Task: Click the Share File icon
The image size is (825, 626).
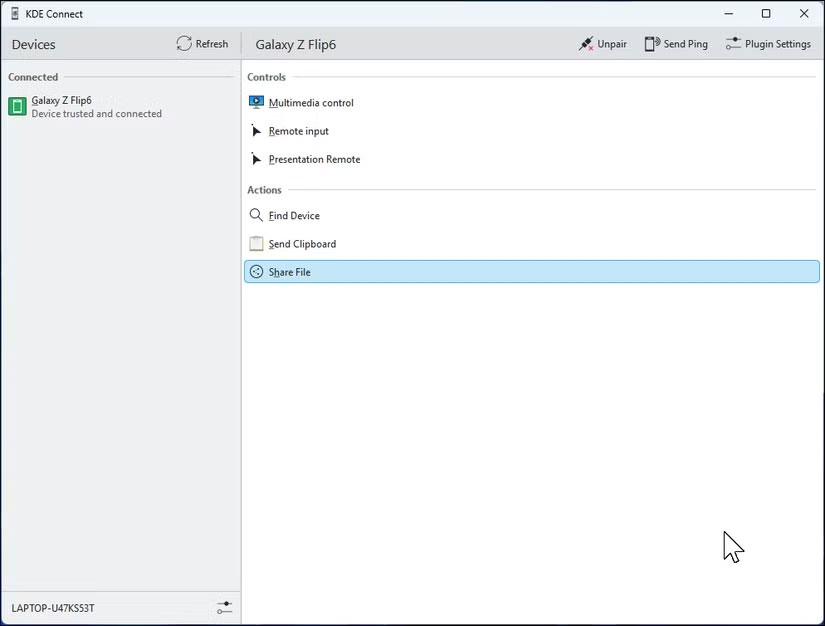Action: click(256, 272)
